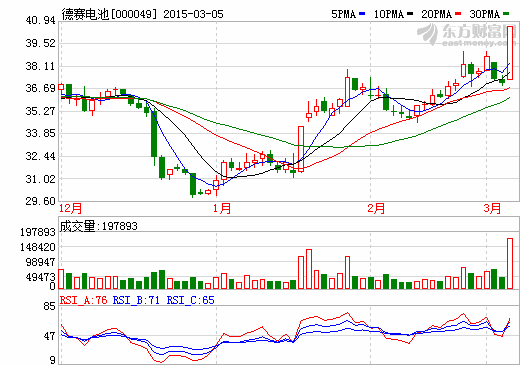This screenshot has width=520, height=365.
Task: Click the 5PMA legend label
Action: point(344,14)
